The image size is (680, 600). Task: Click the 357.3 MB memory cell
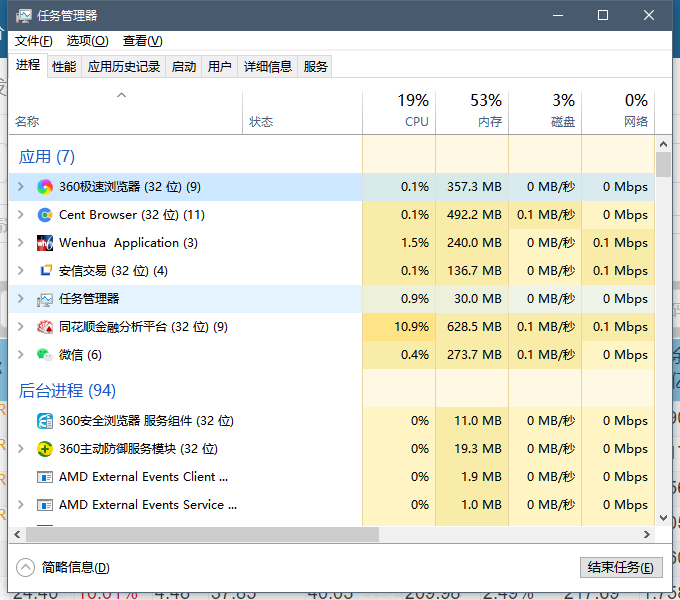coord(472,187)
